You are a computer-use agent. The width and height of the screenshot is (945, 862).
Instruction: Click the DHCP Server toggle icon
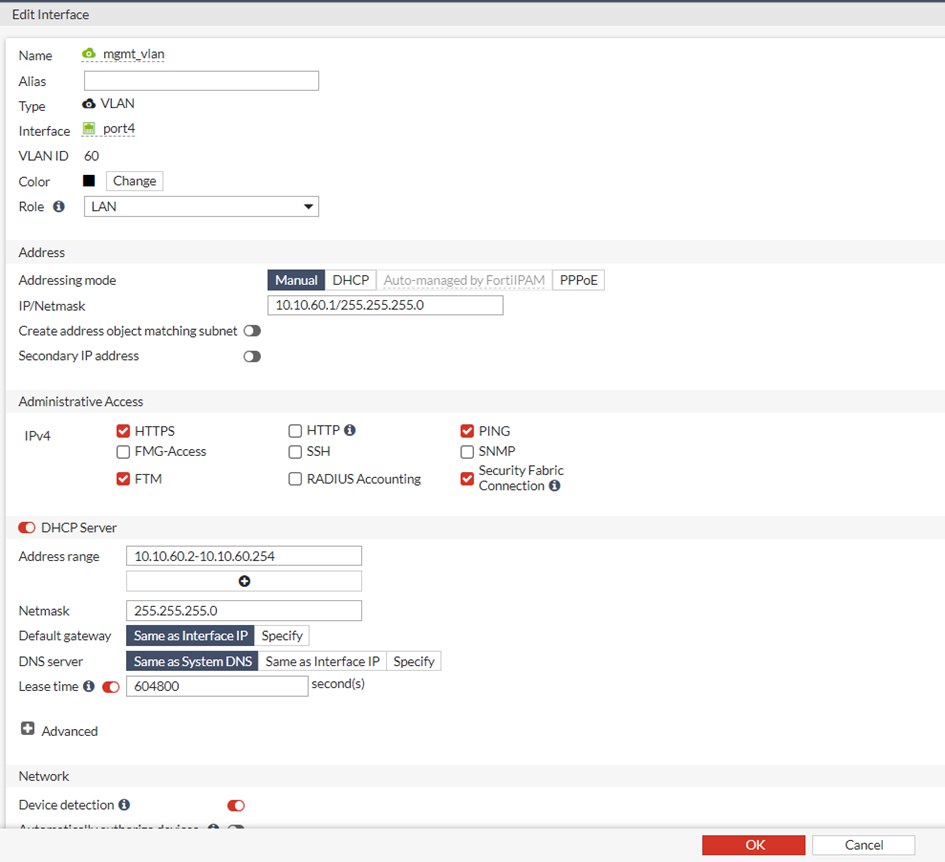coord(27,527)
